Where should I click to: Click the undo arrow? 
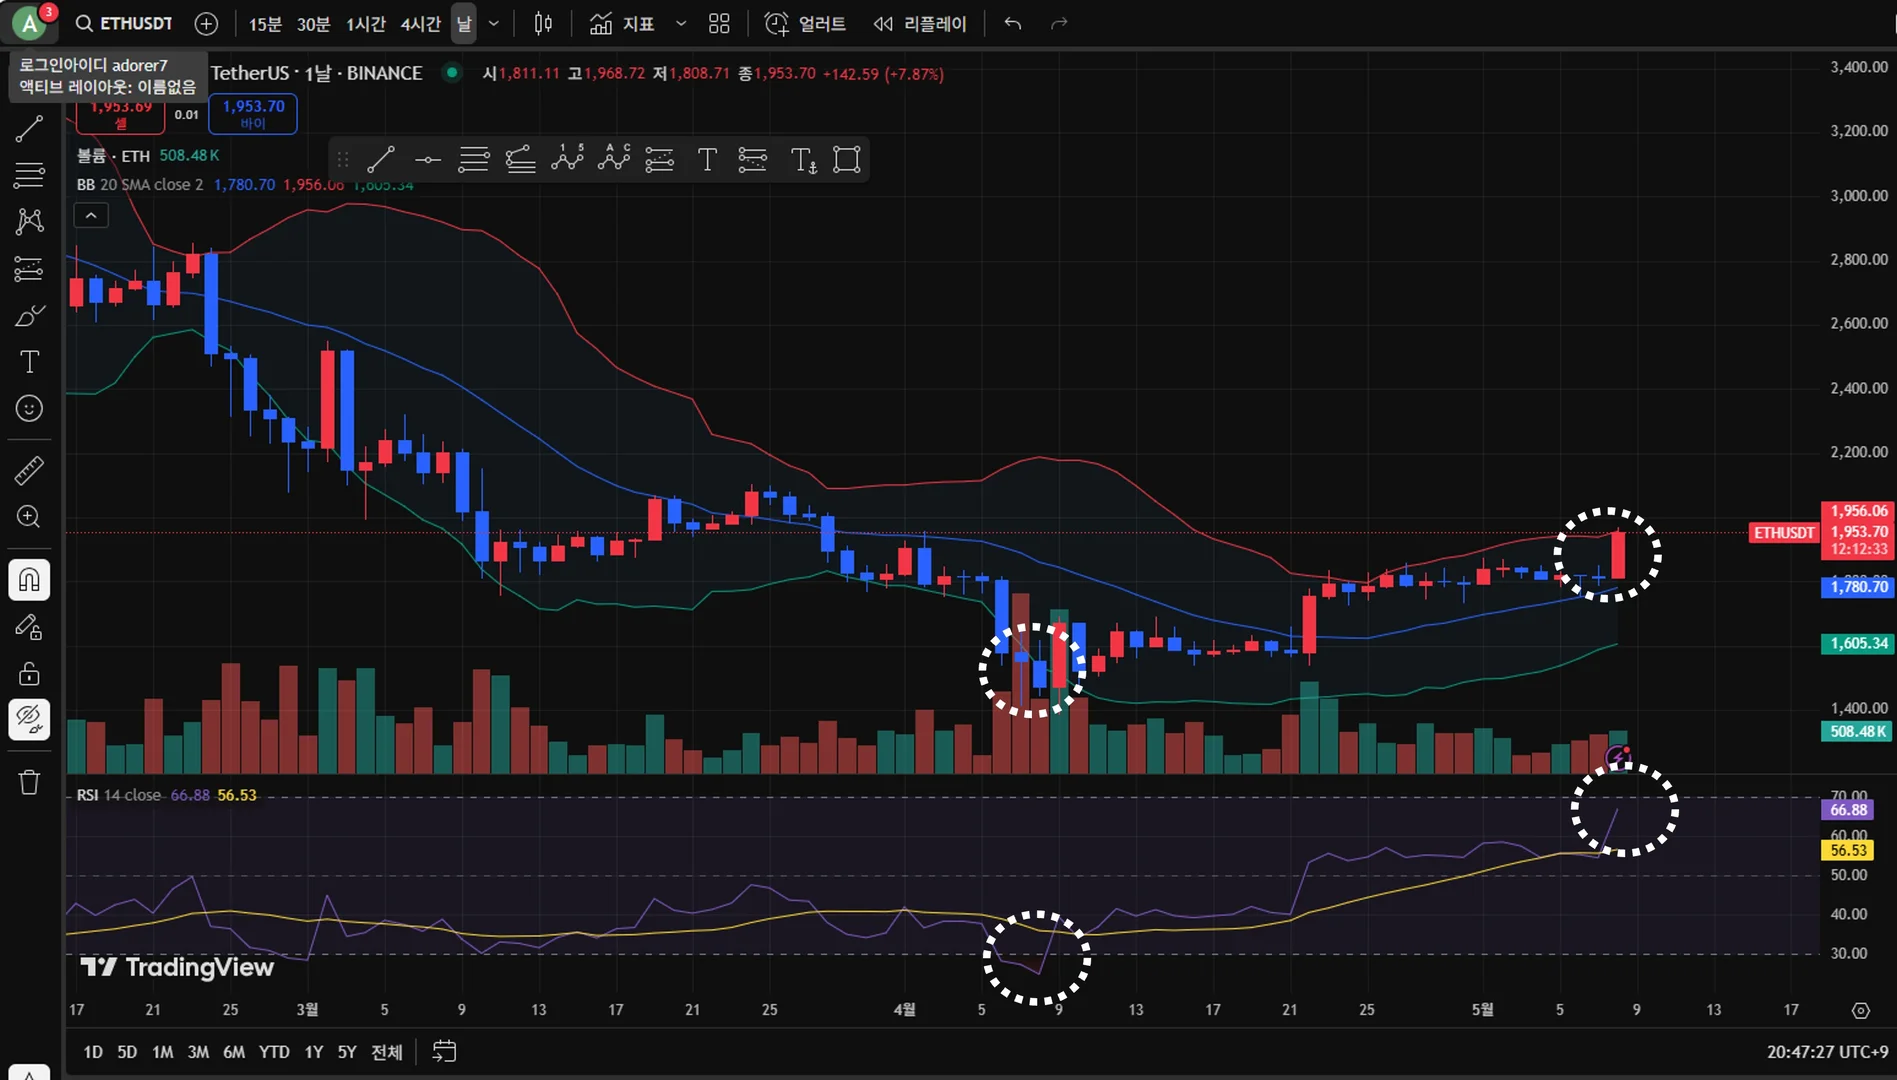(x=1013, y=23)
